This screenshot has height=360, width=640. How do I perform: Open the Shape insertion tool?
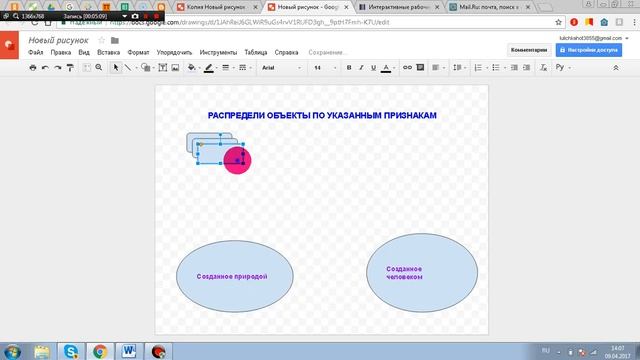pyautogui.click(x=145, y=67)
